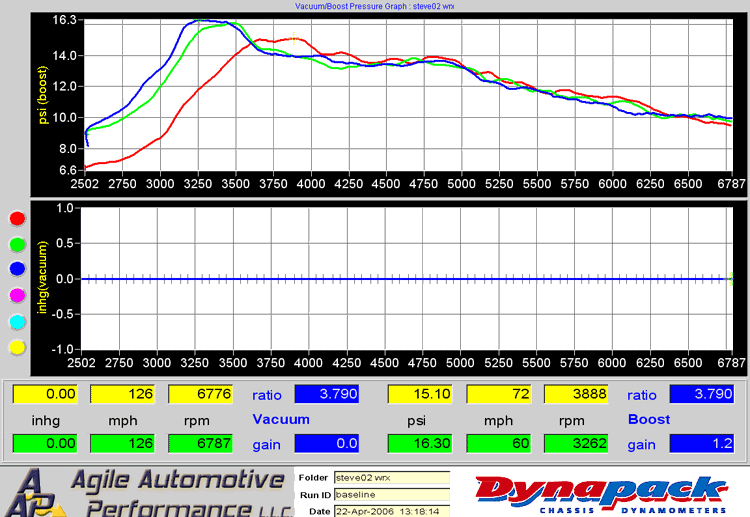Click the Agile Automotive Performance logo
This screenshot has height=517, width=750.
pyautogui.click(x=149, y=492)
